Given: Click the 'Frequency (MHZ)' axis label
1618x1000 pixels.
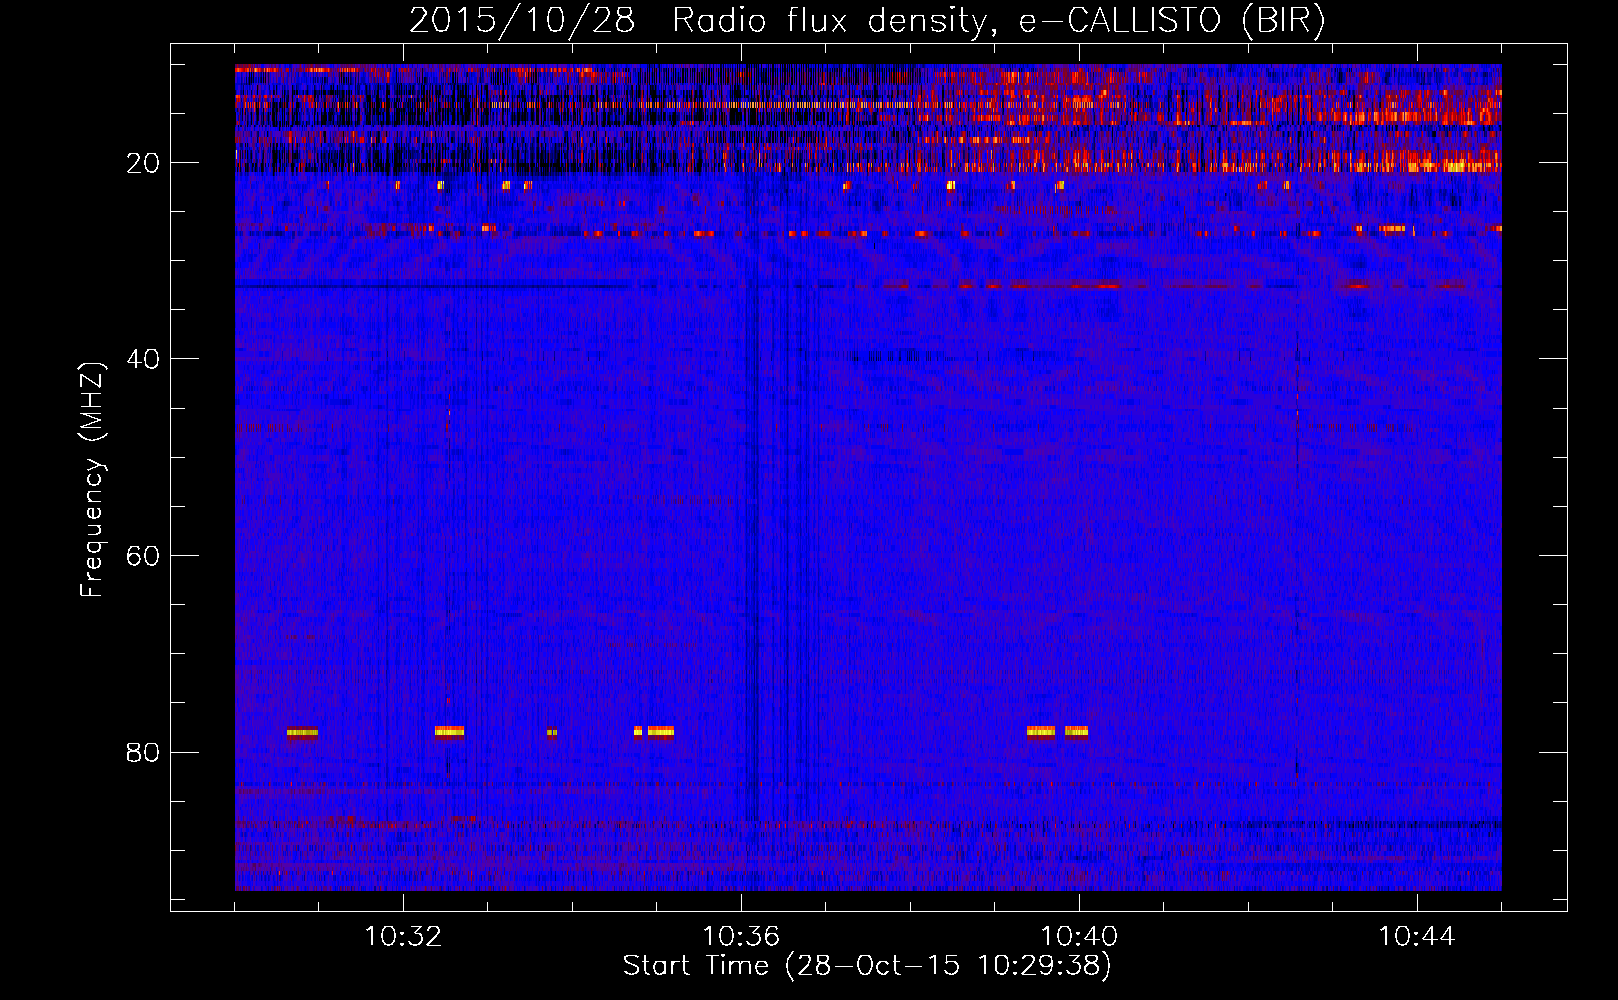Looking at the screenshot, I should coord(91,480).
